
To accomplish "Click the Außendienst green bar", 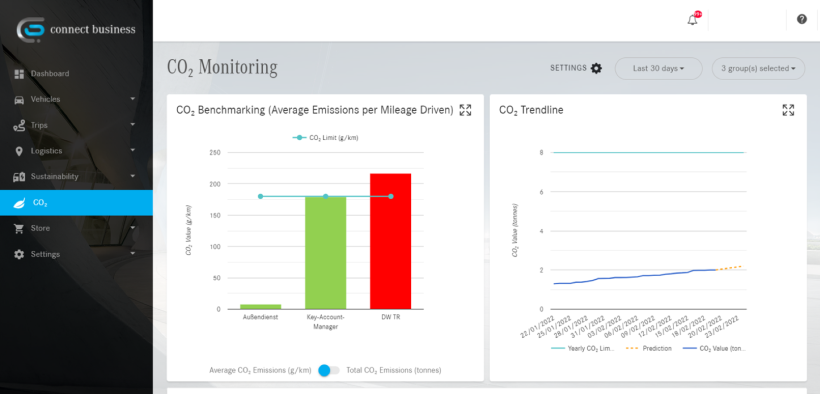I will coord(260,307).
